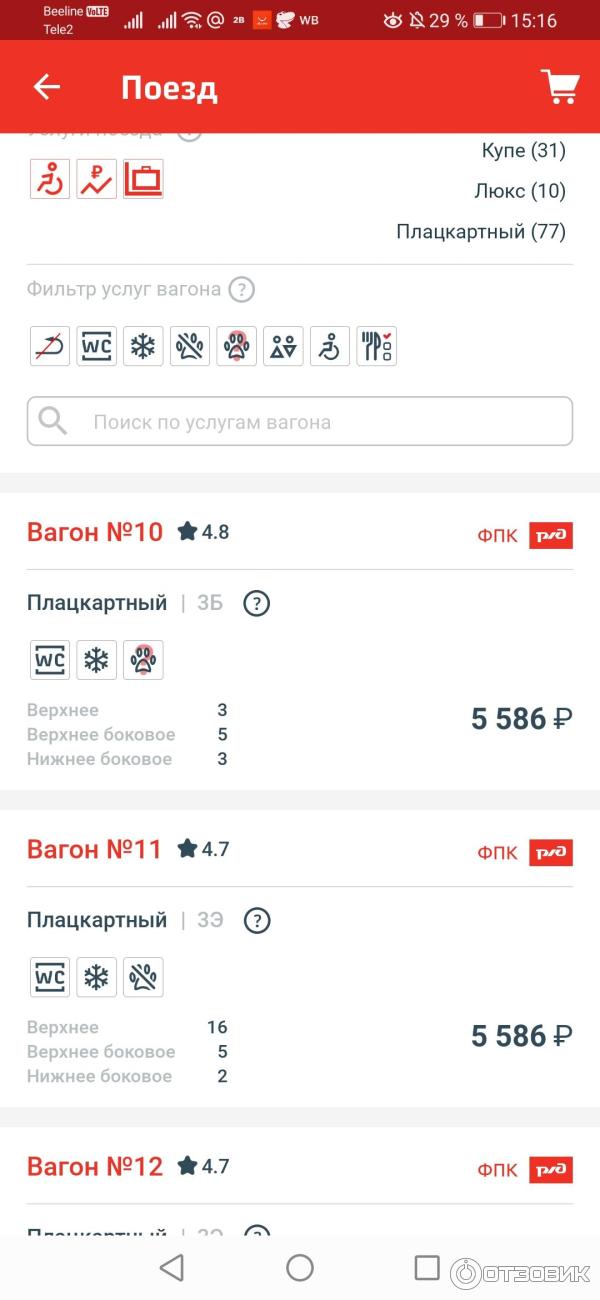Image resolution: width=600 pixels, height=1300 pixels.
Task: Click the ruble dynamic pricing icon
Action: point(96,178)
